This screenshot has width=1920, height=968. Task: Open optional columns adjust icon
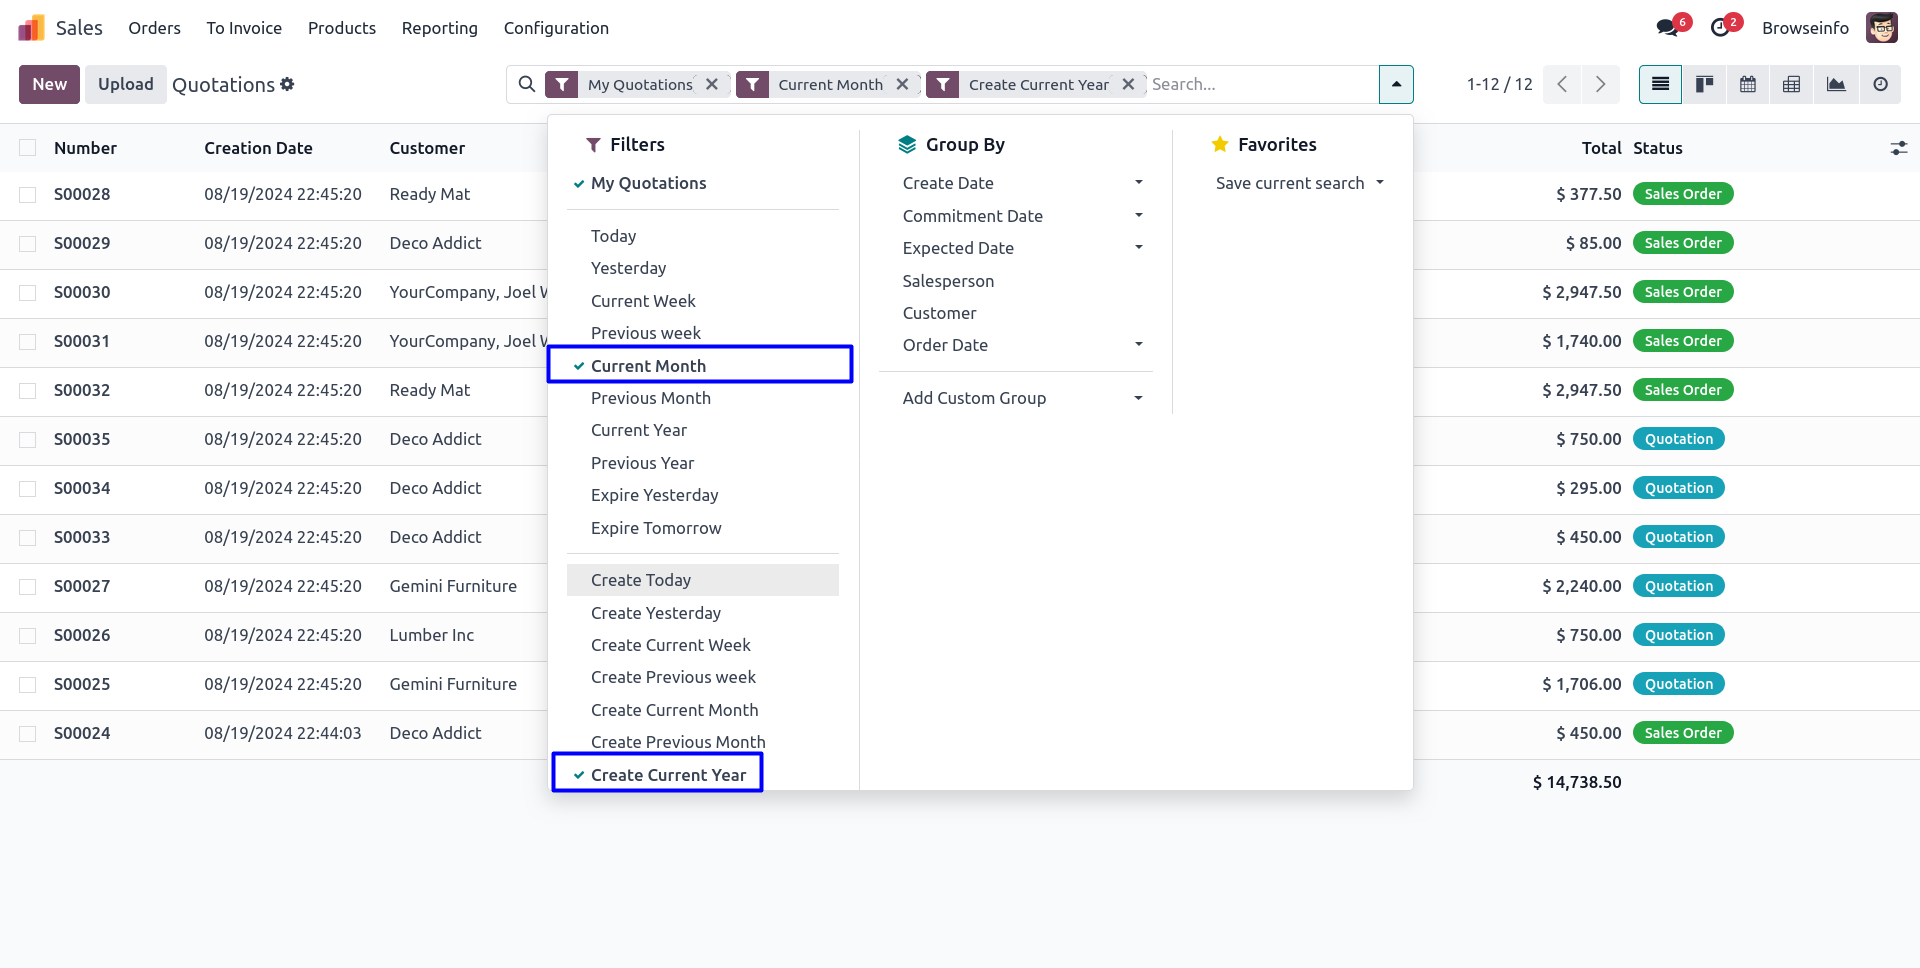pyautogui.click(x=1898, y=148)
